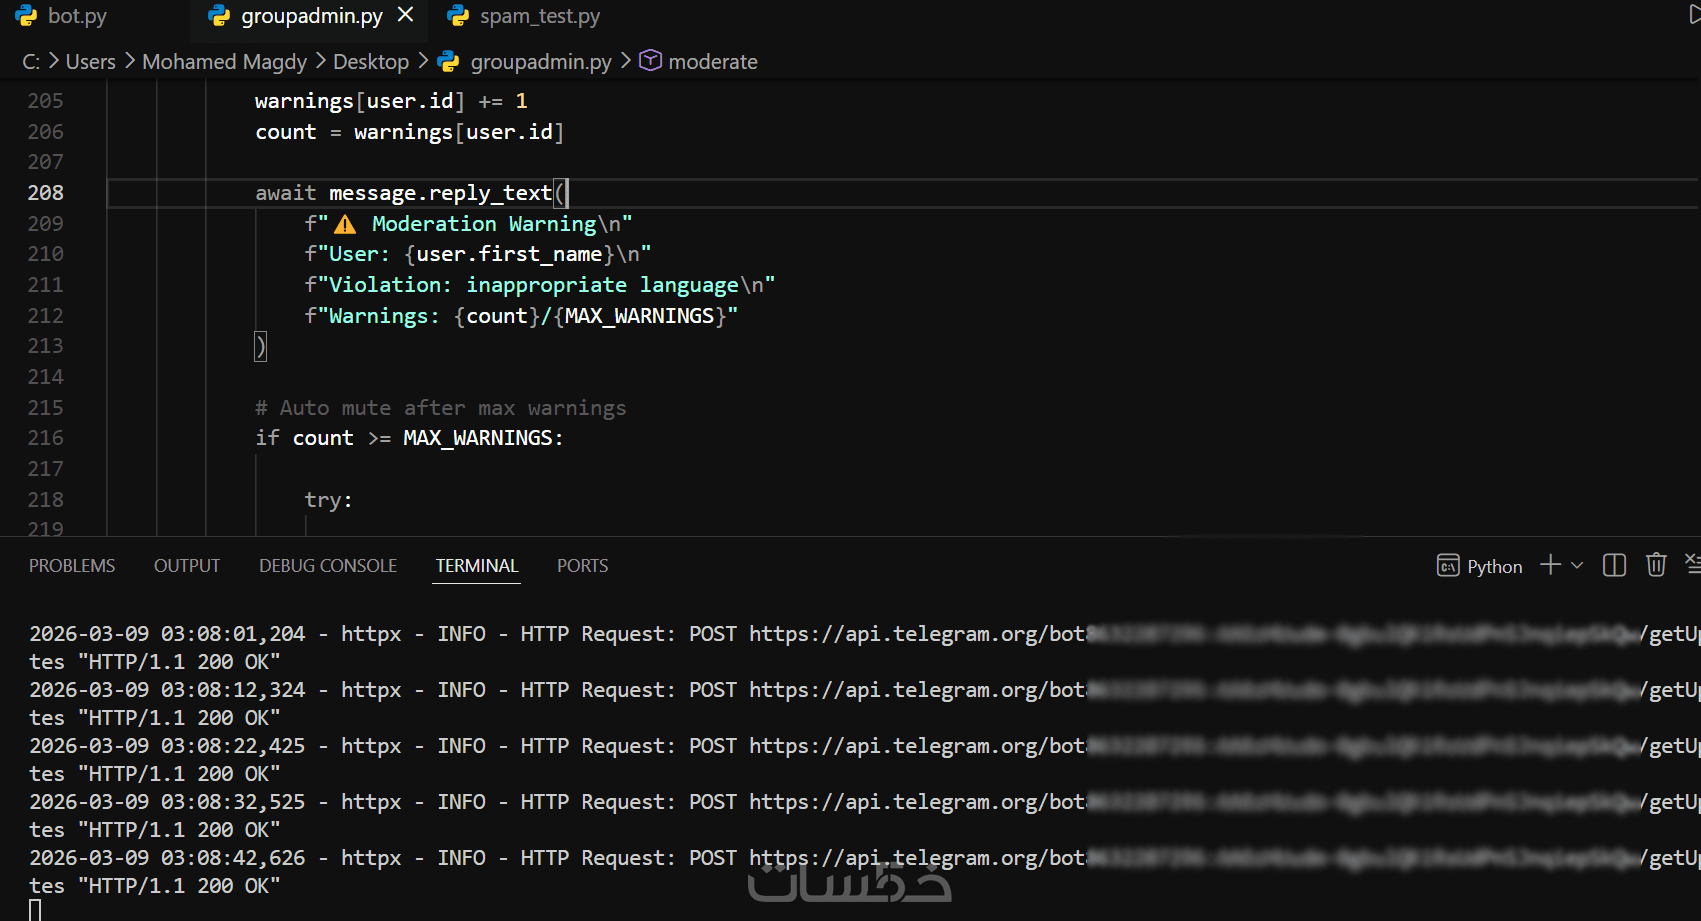1701x921 pixels.
Task: Expand the Desktop breadcrumb folder
Action: point(370,62)
